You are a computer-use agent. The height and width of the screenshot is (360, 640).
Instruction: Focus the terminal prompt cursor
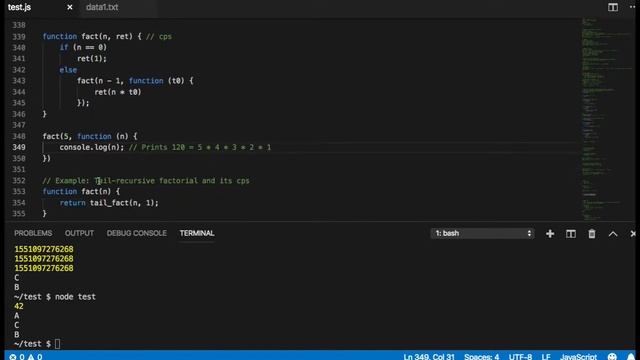58,344
